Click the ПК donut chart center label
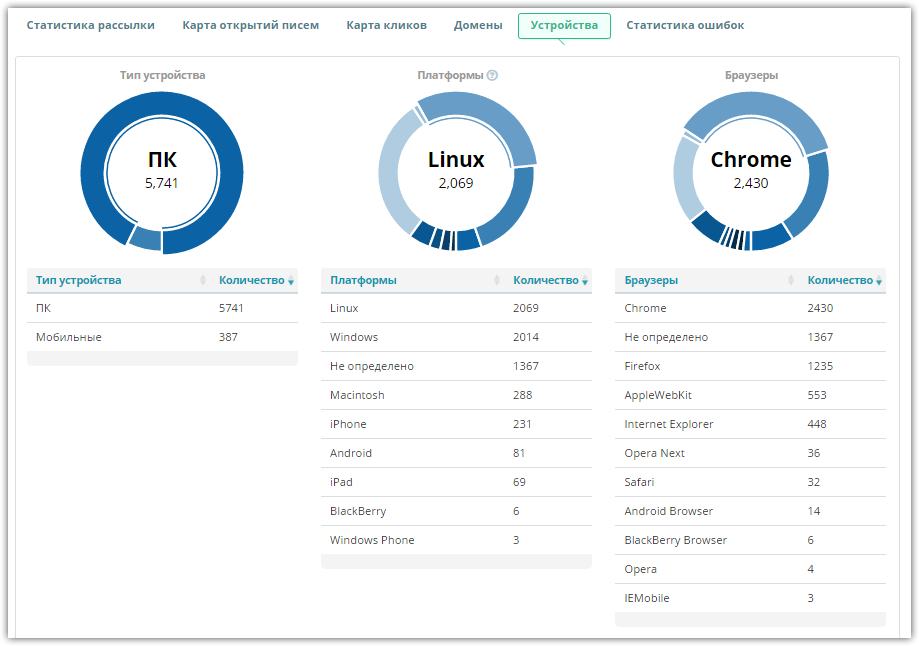The image size is (919, 646). [161, 160]
